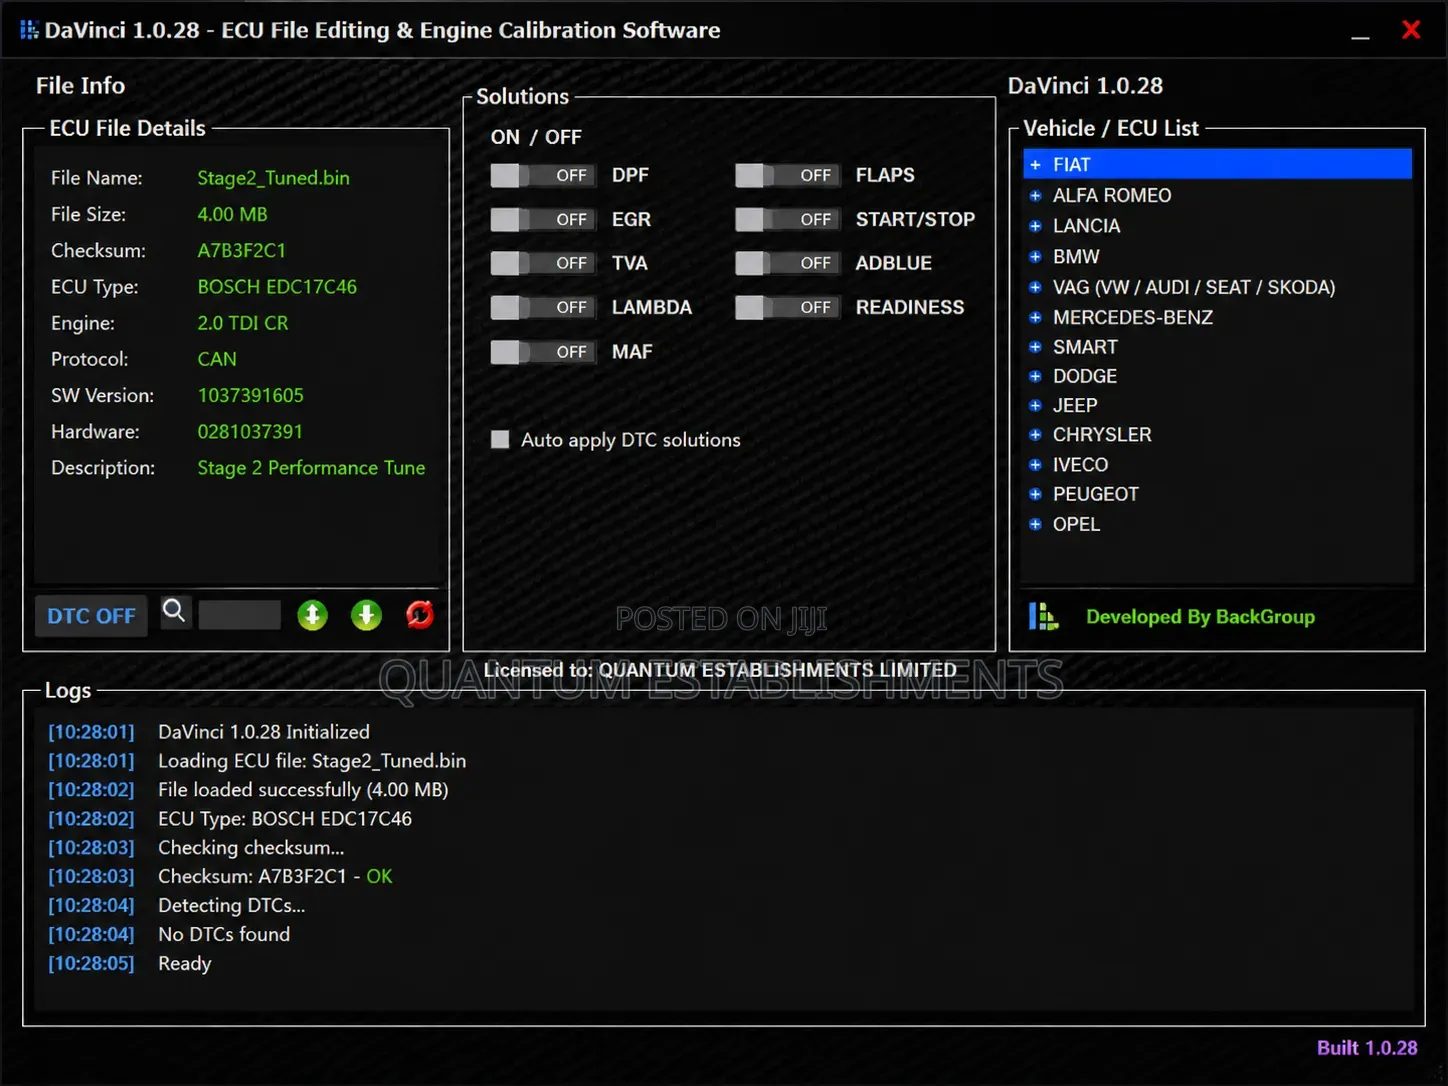Toggle the EGR switch
This screenshot has height=1086, width=1448.
[543, 220]
